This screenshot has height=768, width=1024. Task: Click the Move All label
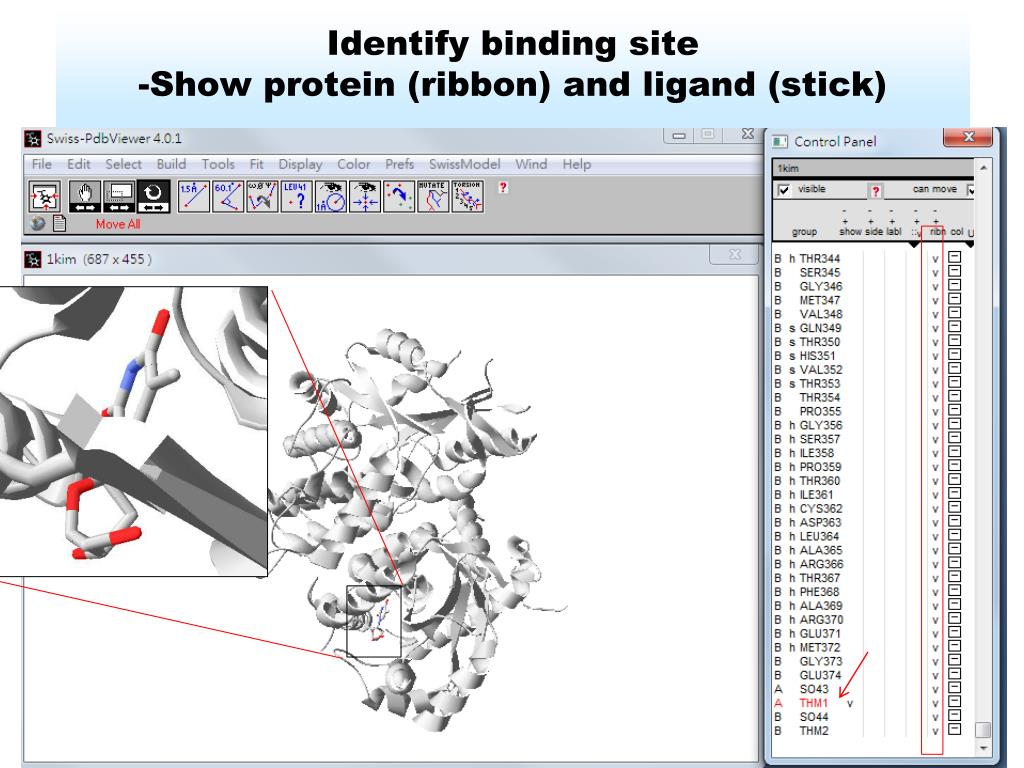118,224
